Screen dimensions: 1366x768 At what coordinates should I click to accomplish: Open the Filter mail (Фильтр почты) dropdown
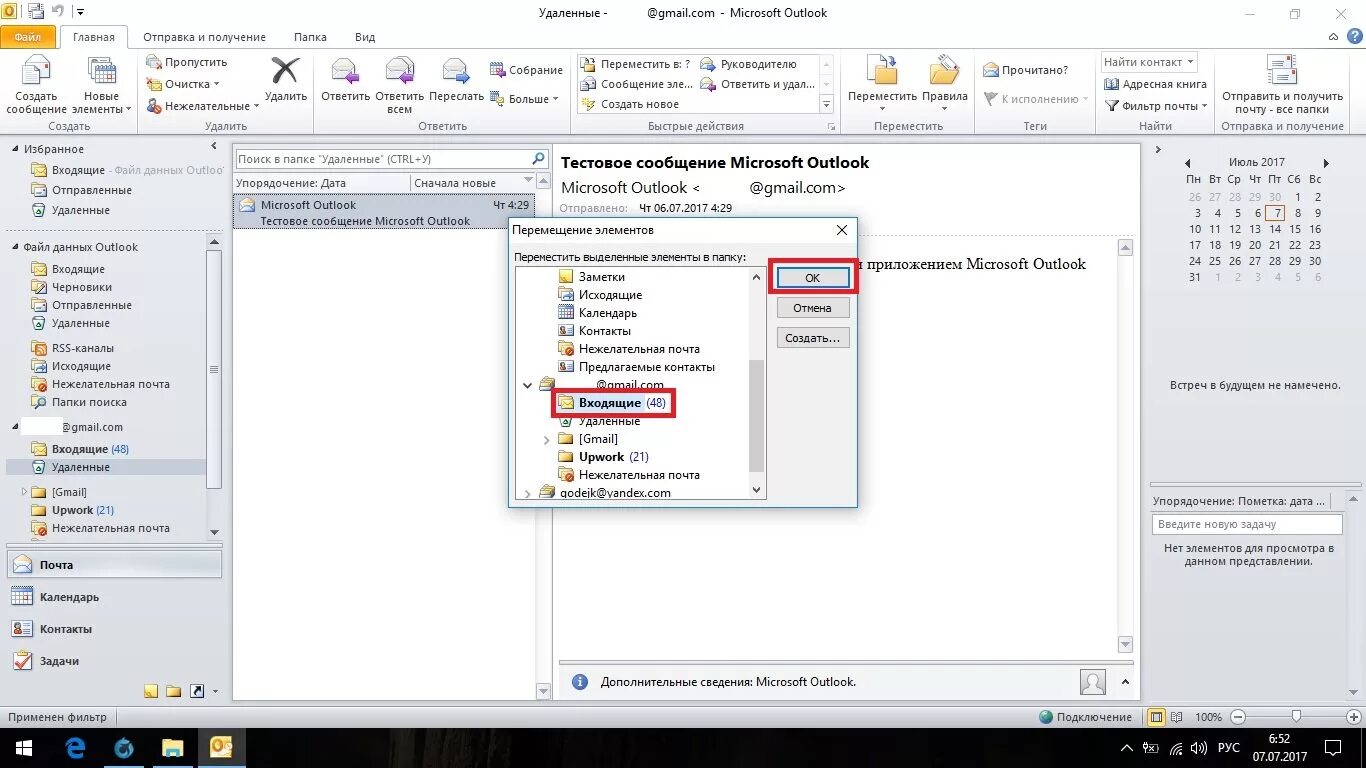1156,106
